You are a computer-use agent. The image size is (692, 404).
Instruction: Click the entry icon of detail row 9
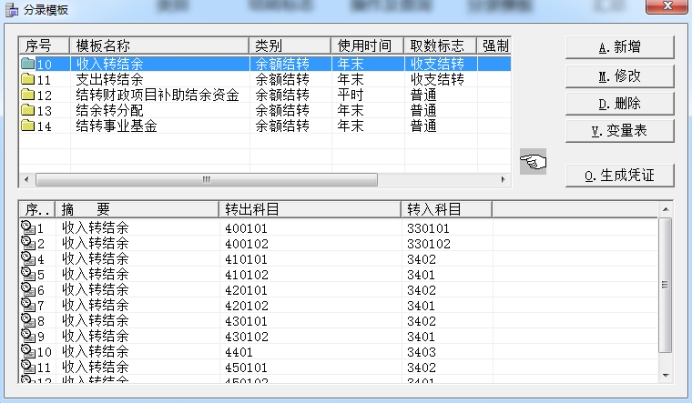tap(28, 336)
